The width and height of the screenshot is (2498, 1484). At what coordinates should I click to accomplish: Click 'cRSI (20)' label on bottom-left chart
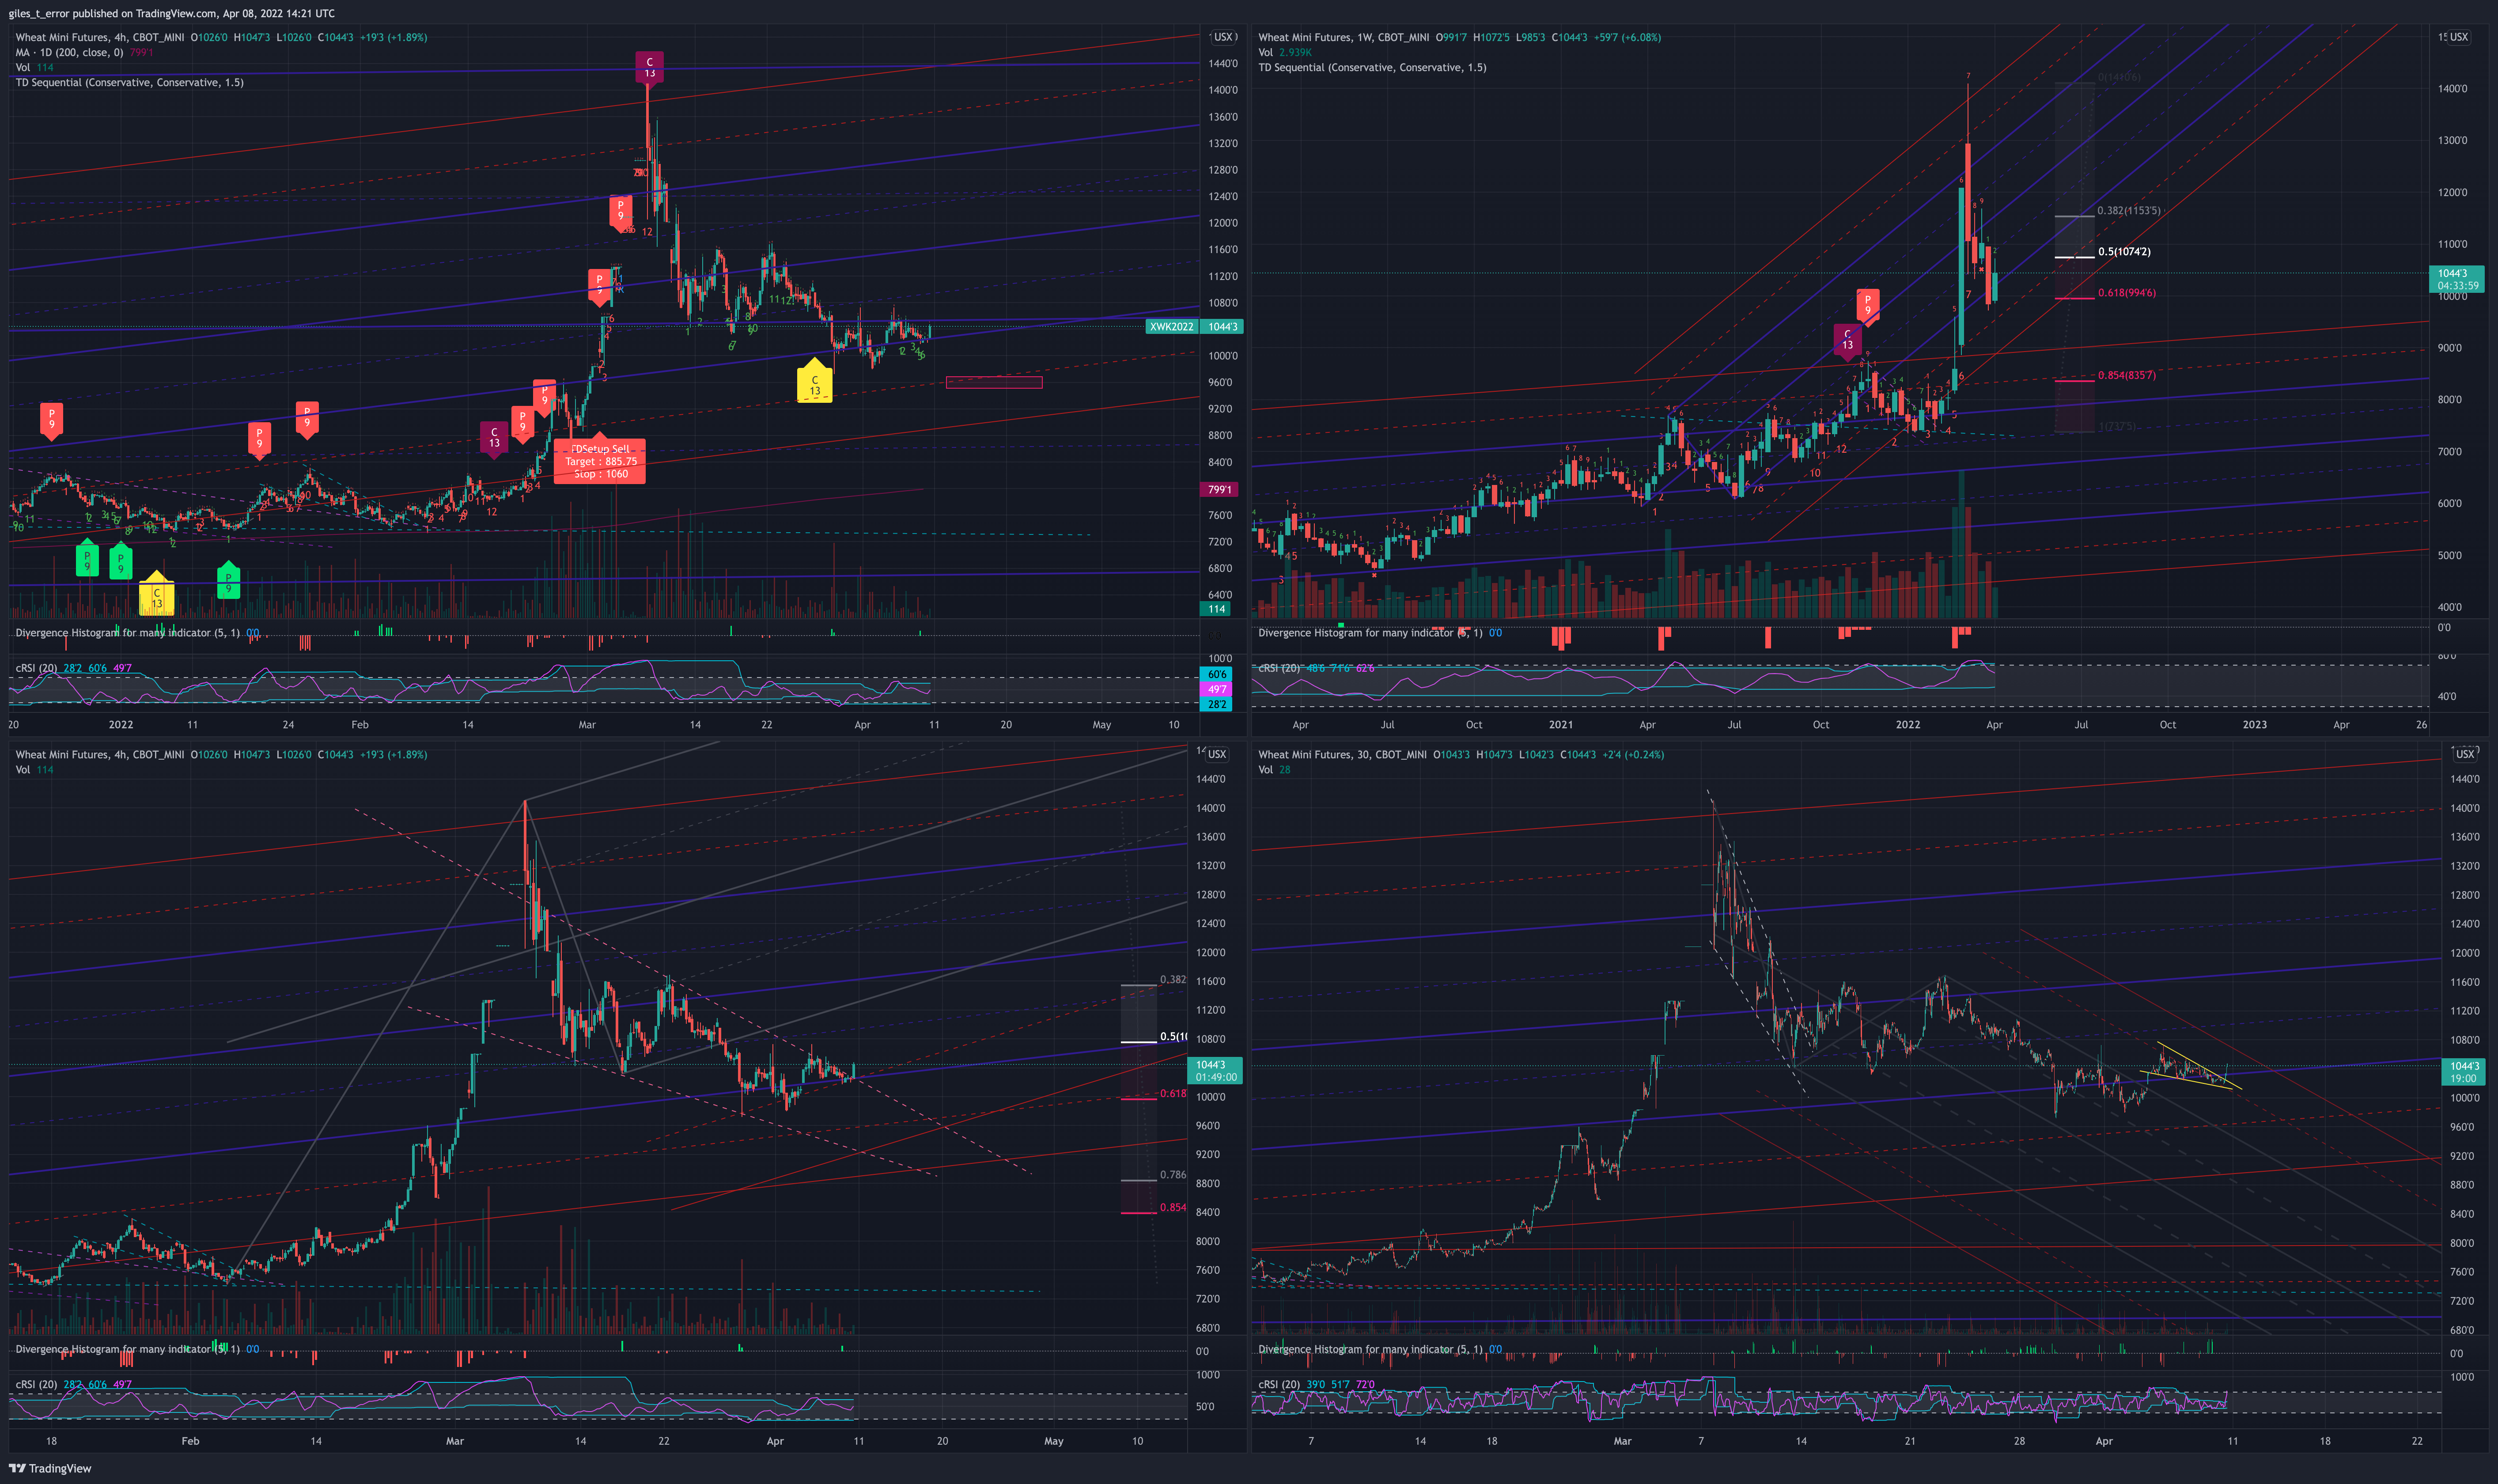pos(36,1384)
